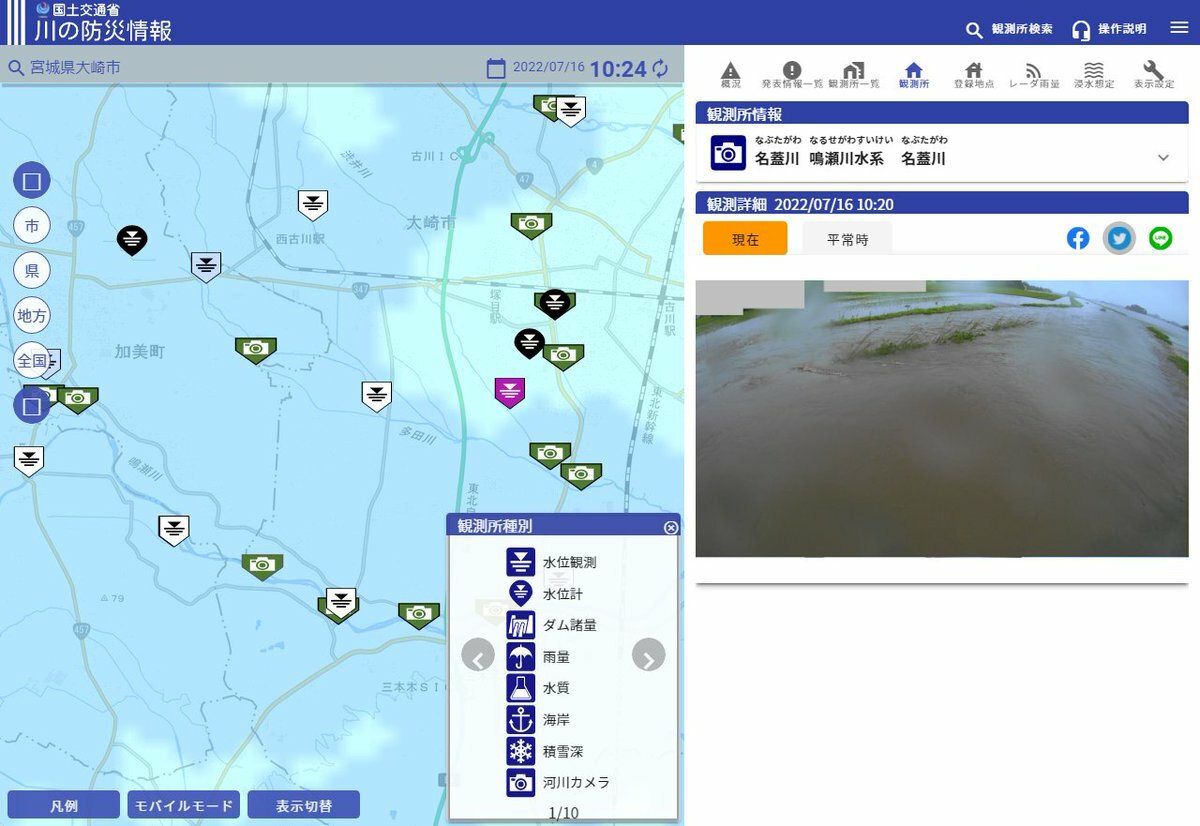The height and width of the screenshot is (826, 1200).
Task: Select water level marker above 西古川駅
Action: pos(313,205)
